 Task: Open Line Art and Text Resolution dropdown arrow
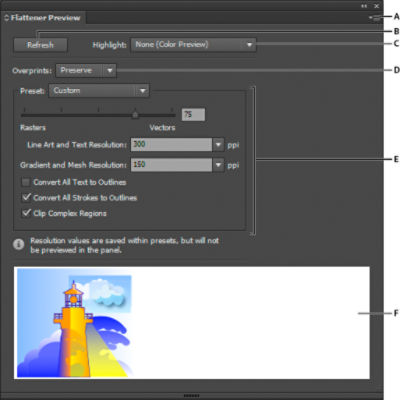coord(218,145)
